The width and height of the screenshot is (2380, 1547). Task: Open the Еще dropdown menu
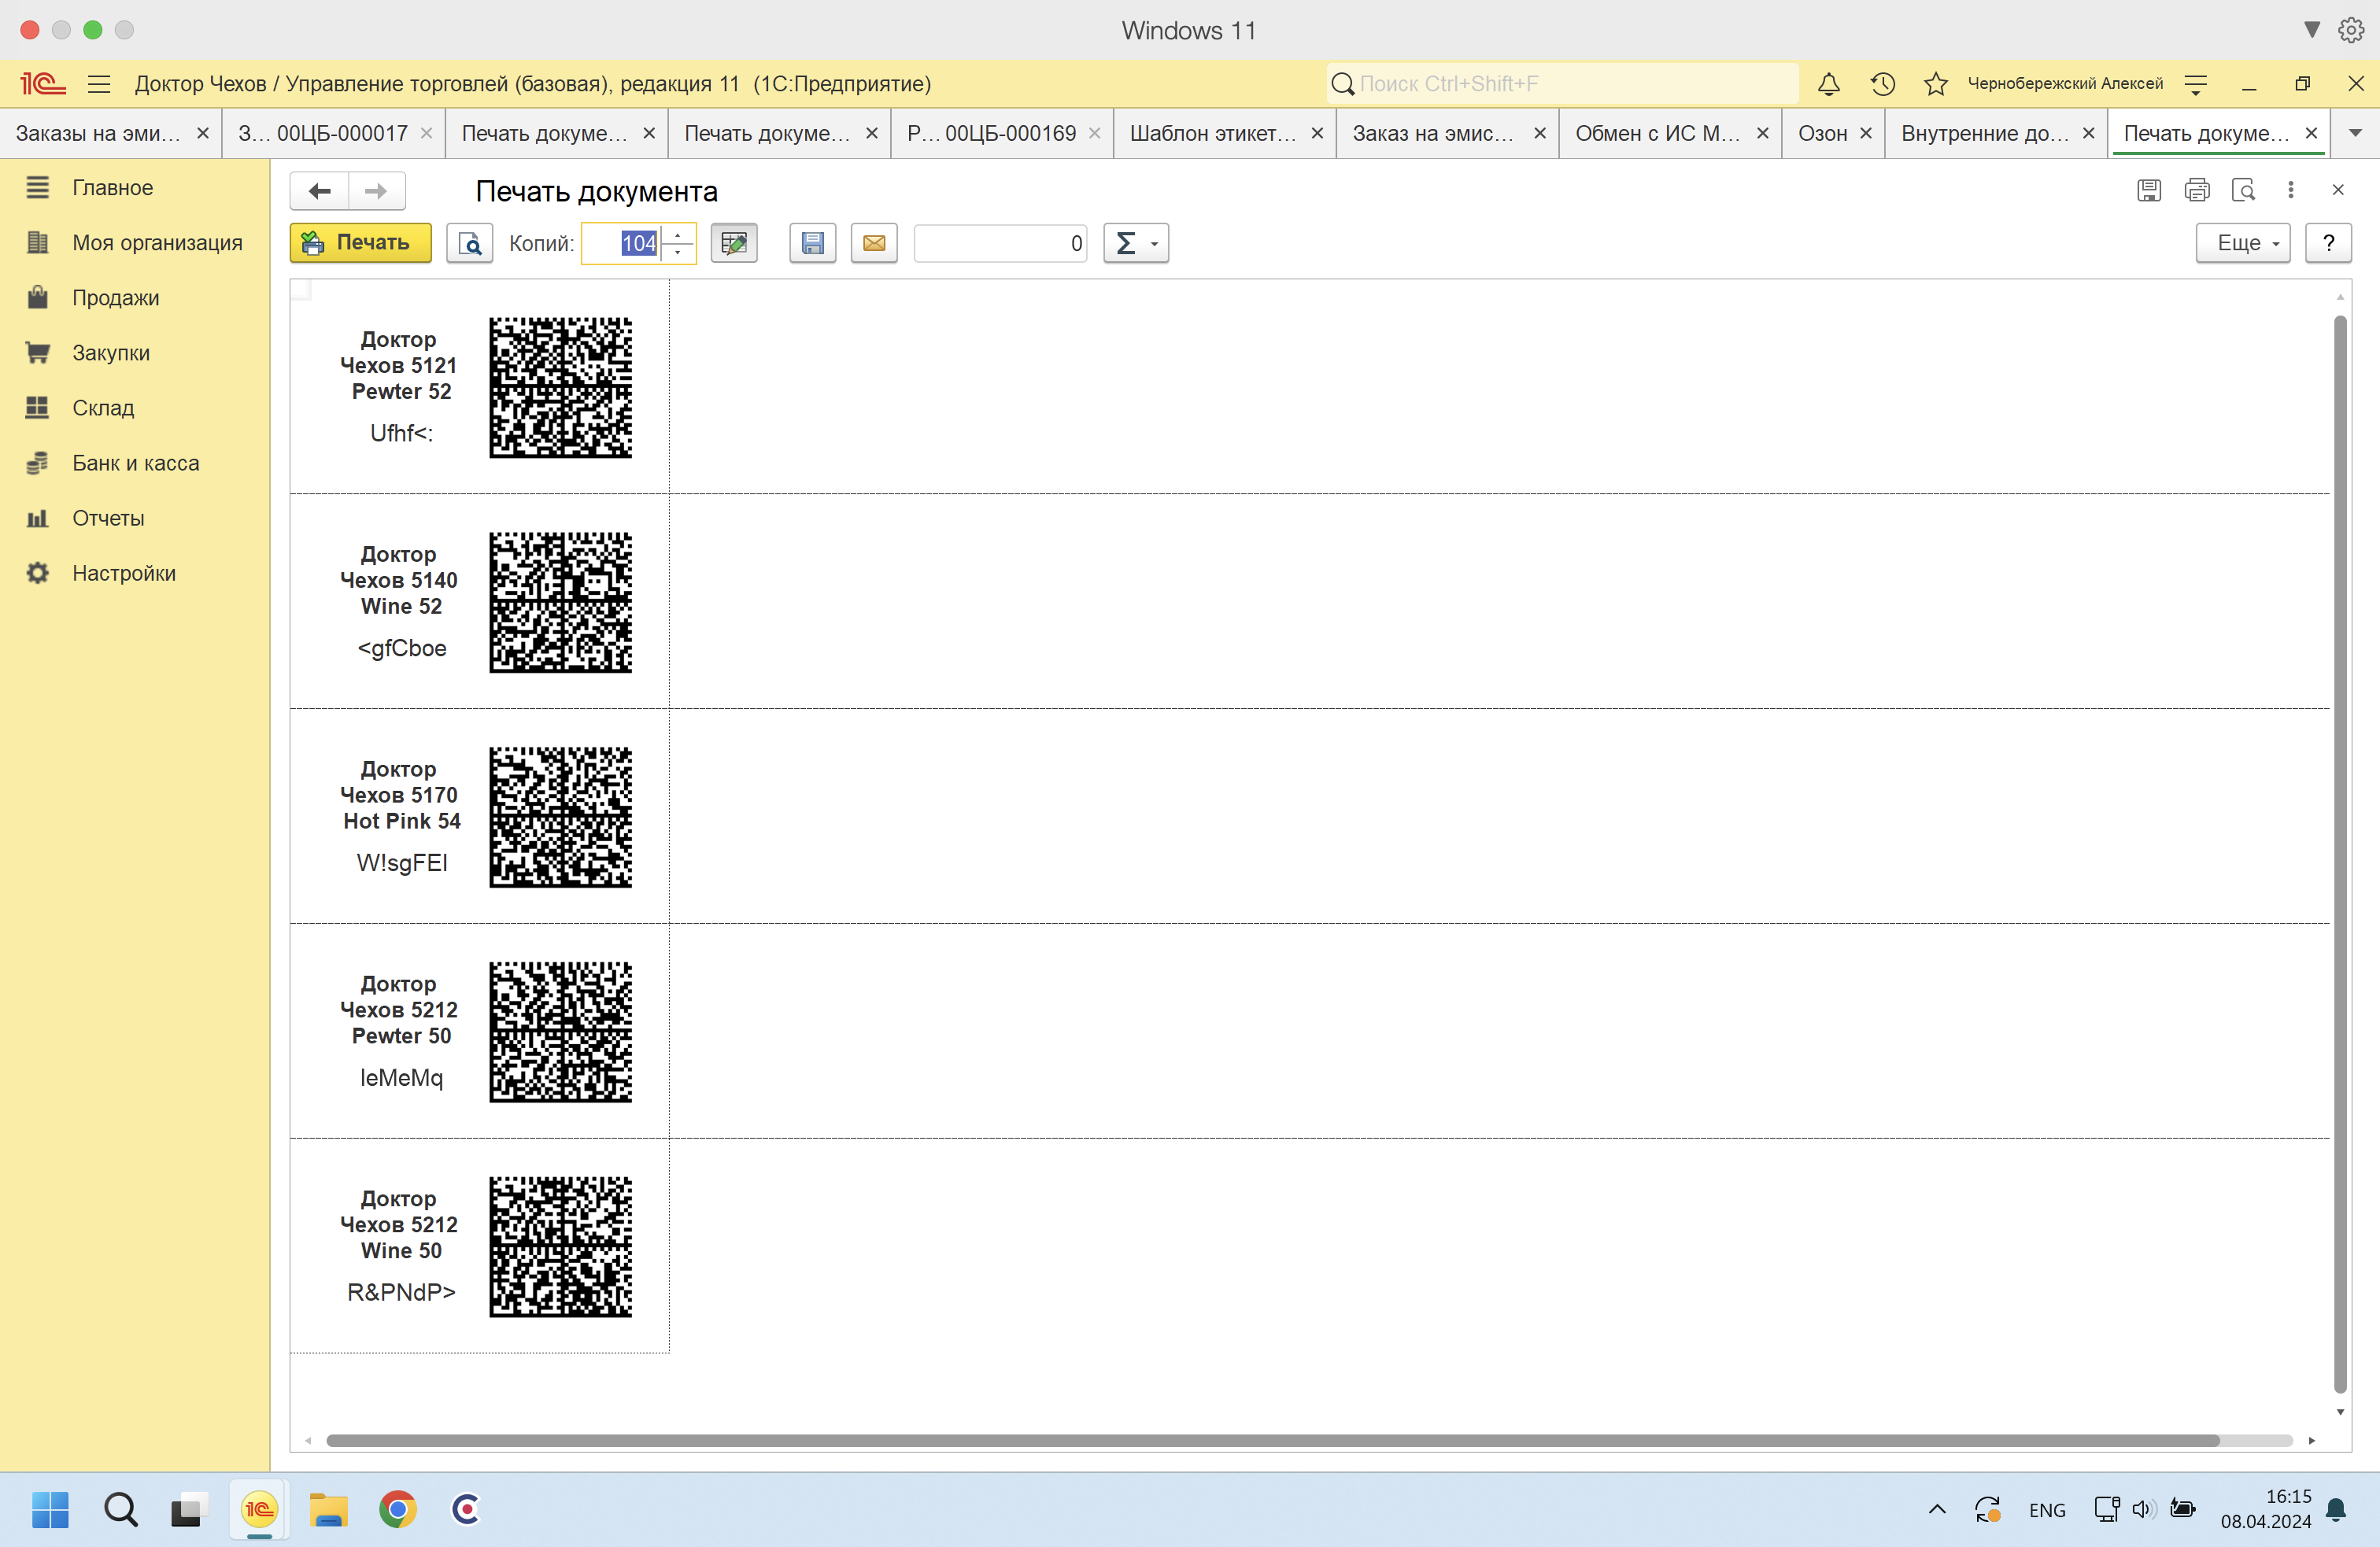tap(2242, 243)
